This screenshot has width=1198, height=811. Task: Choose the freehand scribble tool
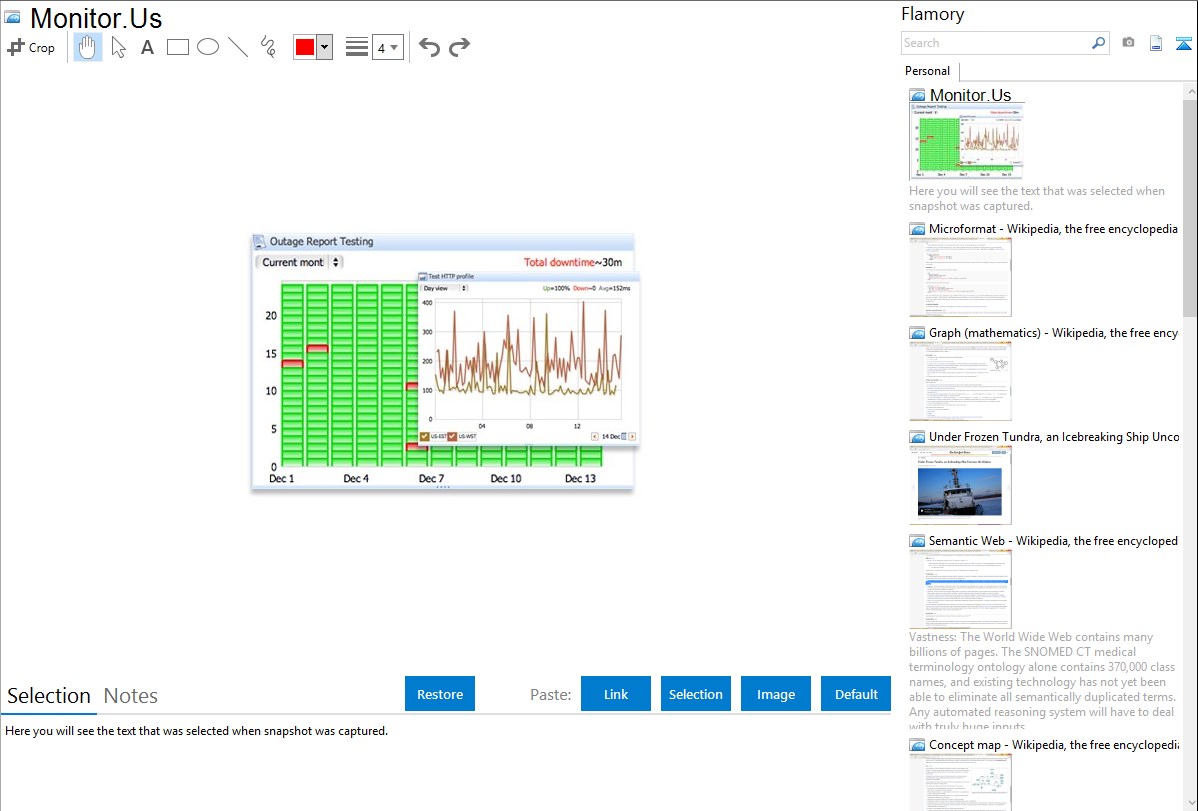[x=268, y=47]
